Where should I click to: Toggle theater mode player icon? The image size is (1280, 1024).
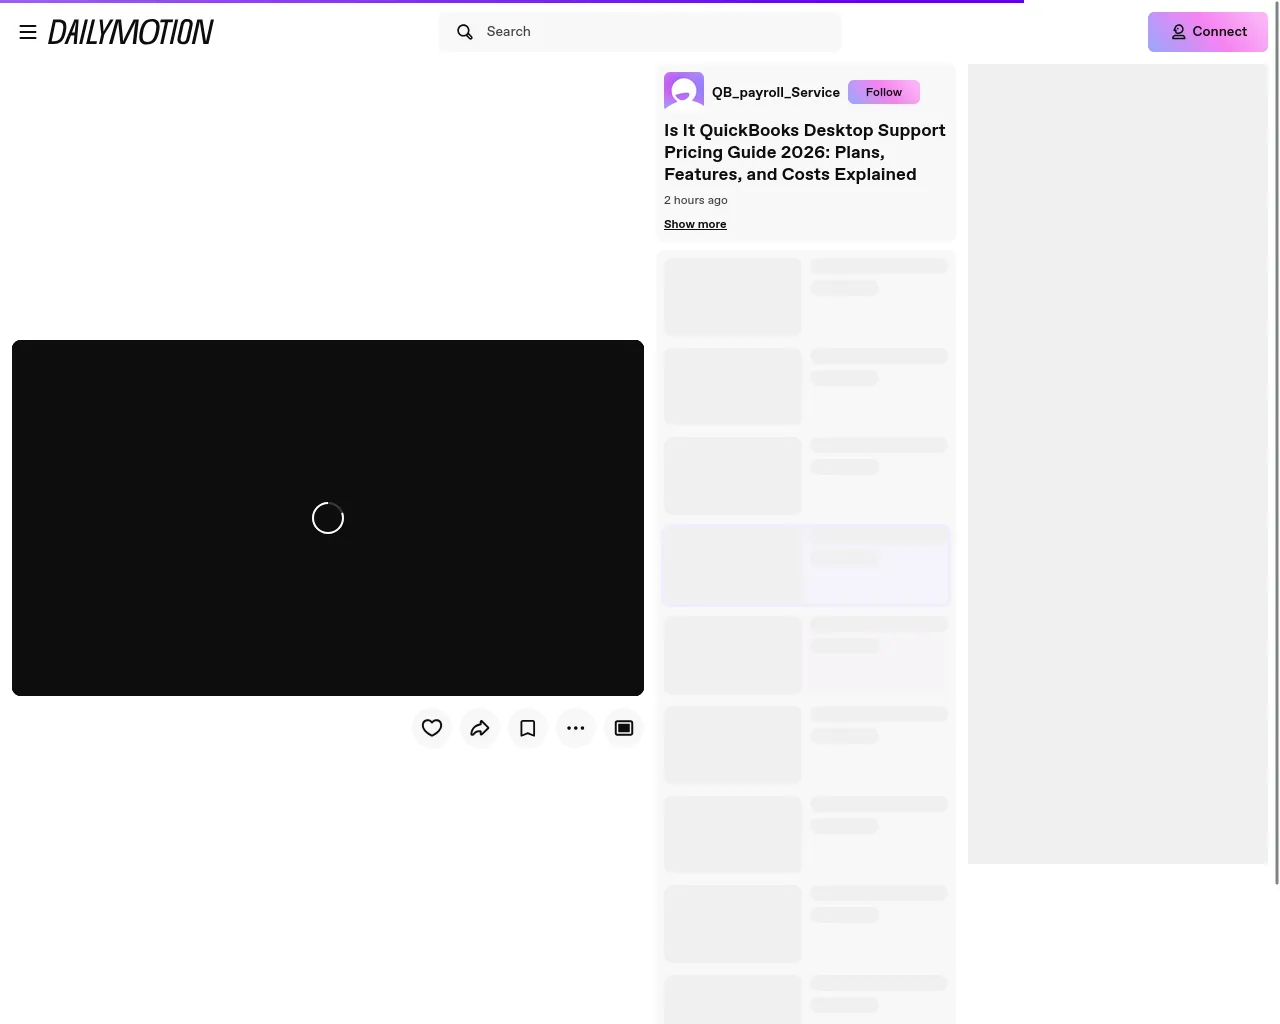[x=624, y=728]
